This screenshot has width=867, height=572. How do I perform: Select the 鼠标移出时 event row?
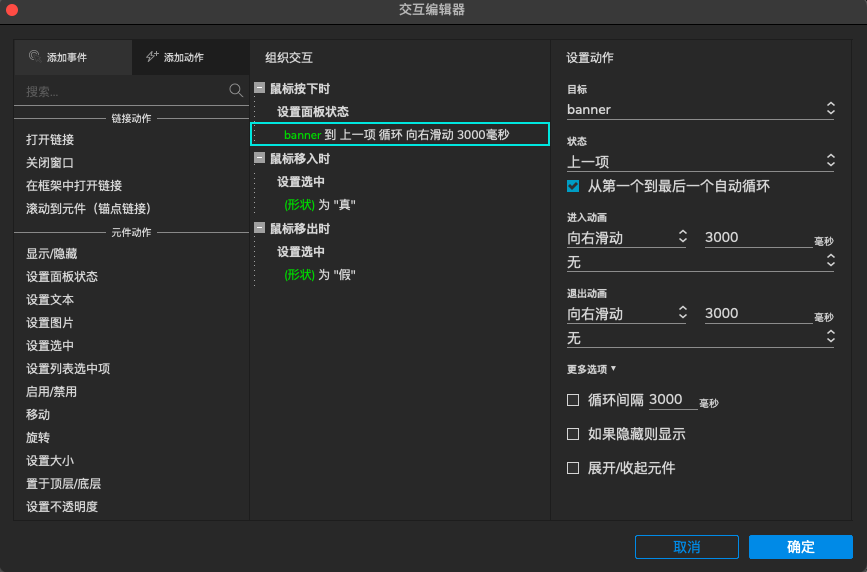300,228
